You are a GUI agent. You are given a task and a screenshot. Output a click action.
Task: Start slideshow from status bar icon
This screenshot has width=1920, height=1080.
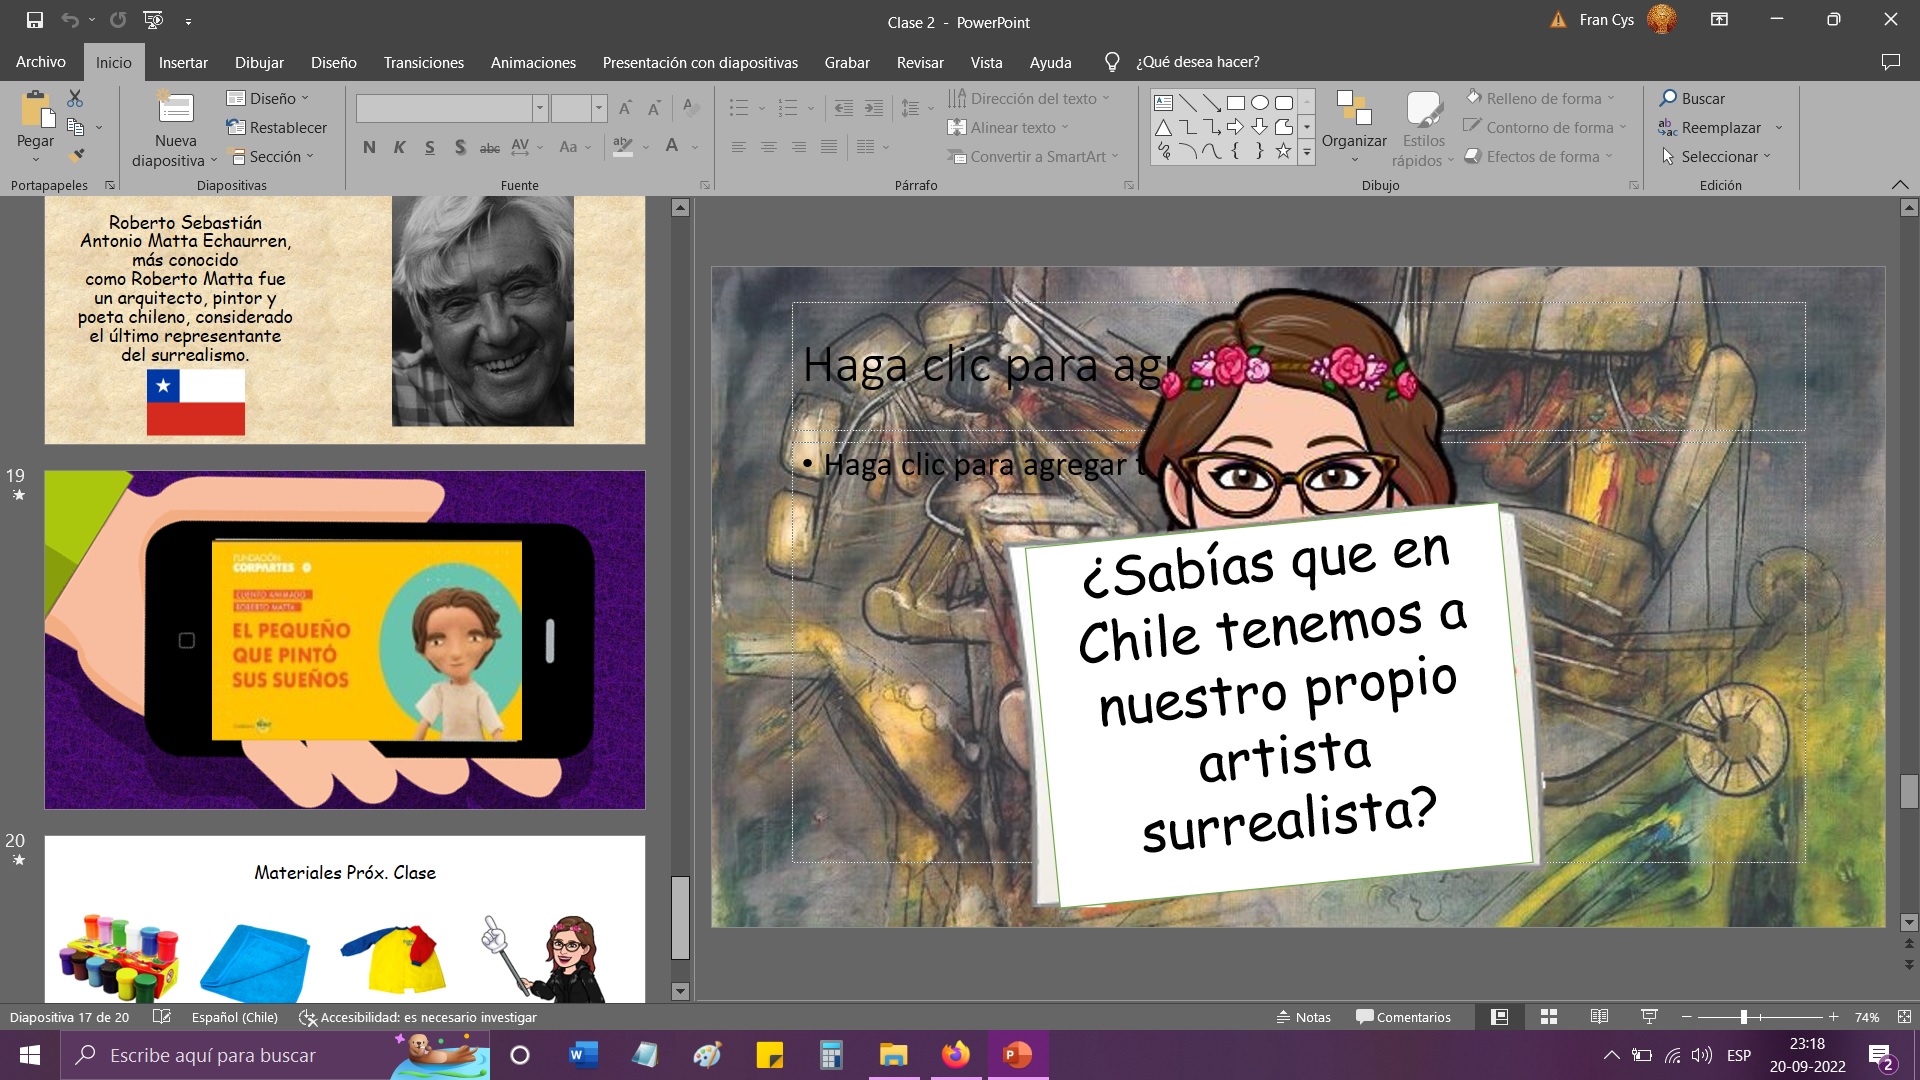tap(1649, 1017)
